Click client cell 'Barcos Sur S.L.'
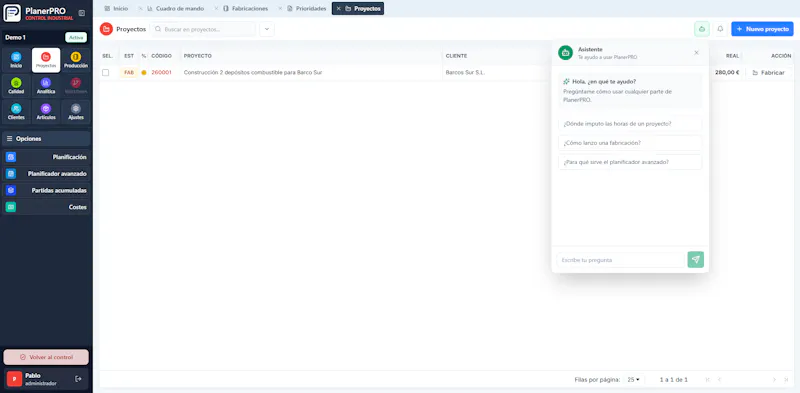 click(x=465, y=72)
